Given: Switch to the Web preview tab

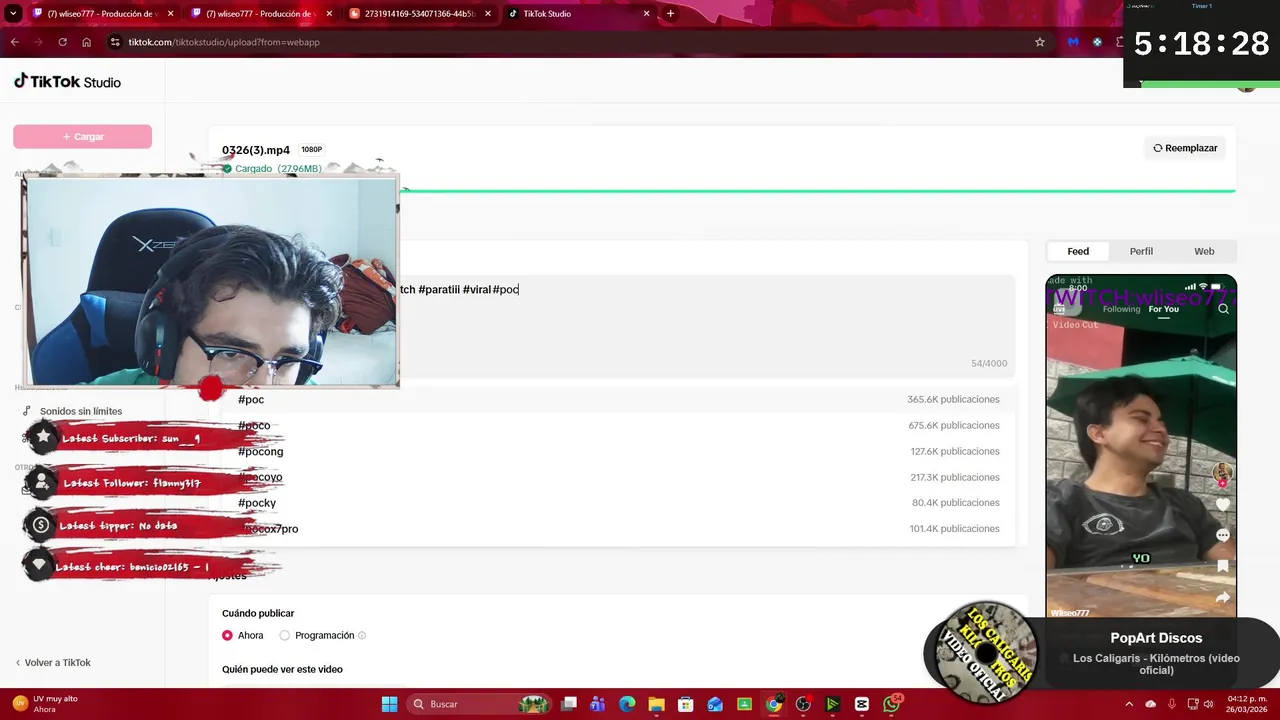Looking at the screenshot, I should pyautogui.click(x=1204, y=251).
